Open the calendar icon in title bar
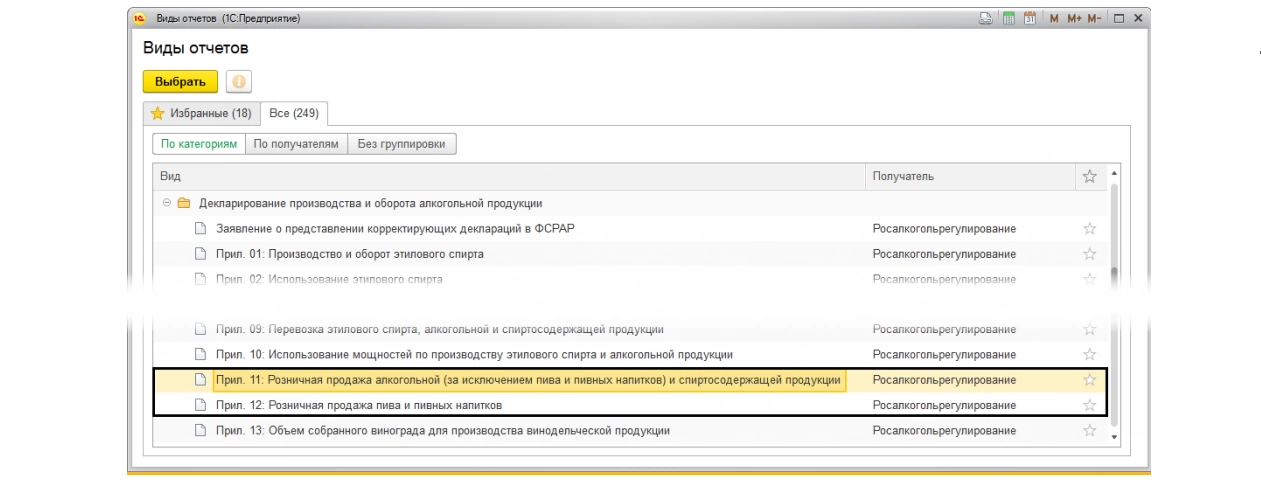 1029,18
